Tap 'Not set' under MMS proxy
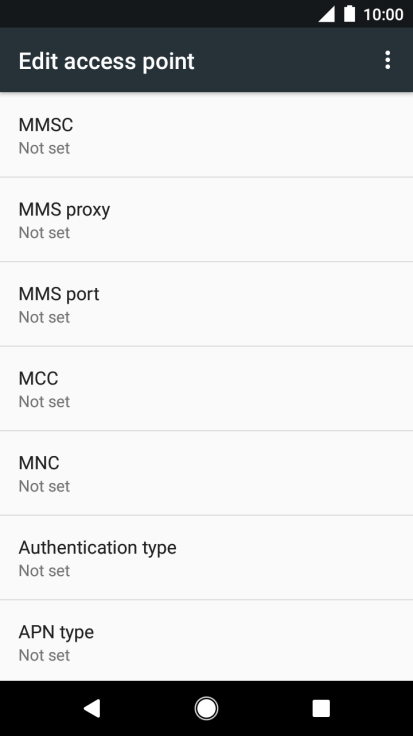Viewport: 413px width, 736px height. pos(44,232)
